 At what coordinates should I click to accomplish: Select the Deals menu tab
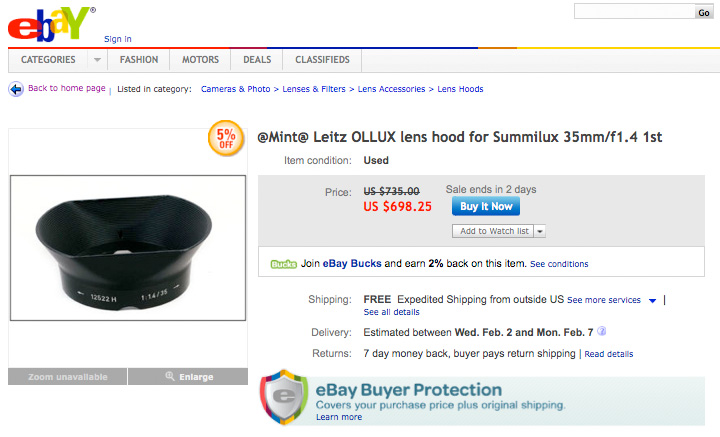click(x=257, y=60)
